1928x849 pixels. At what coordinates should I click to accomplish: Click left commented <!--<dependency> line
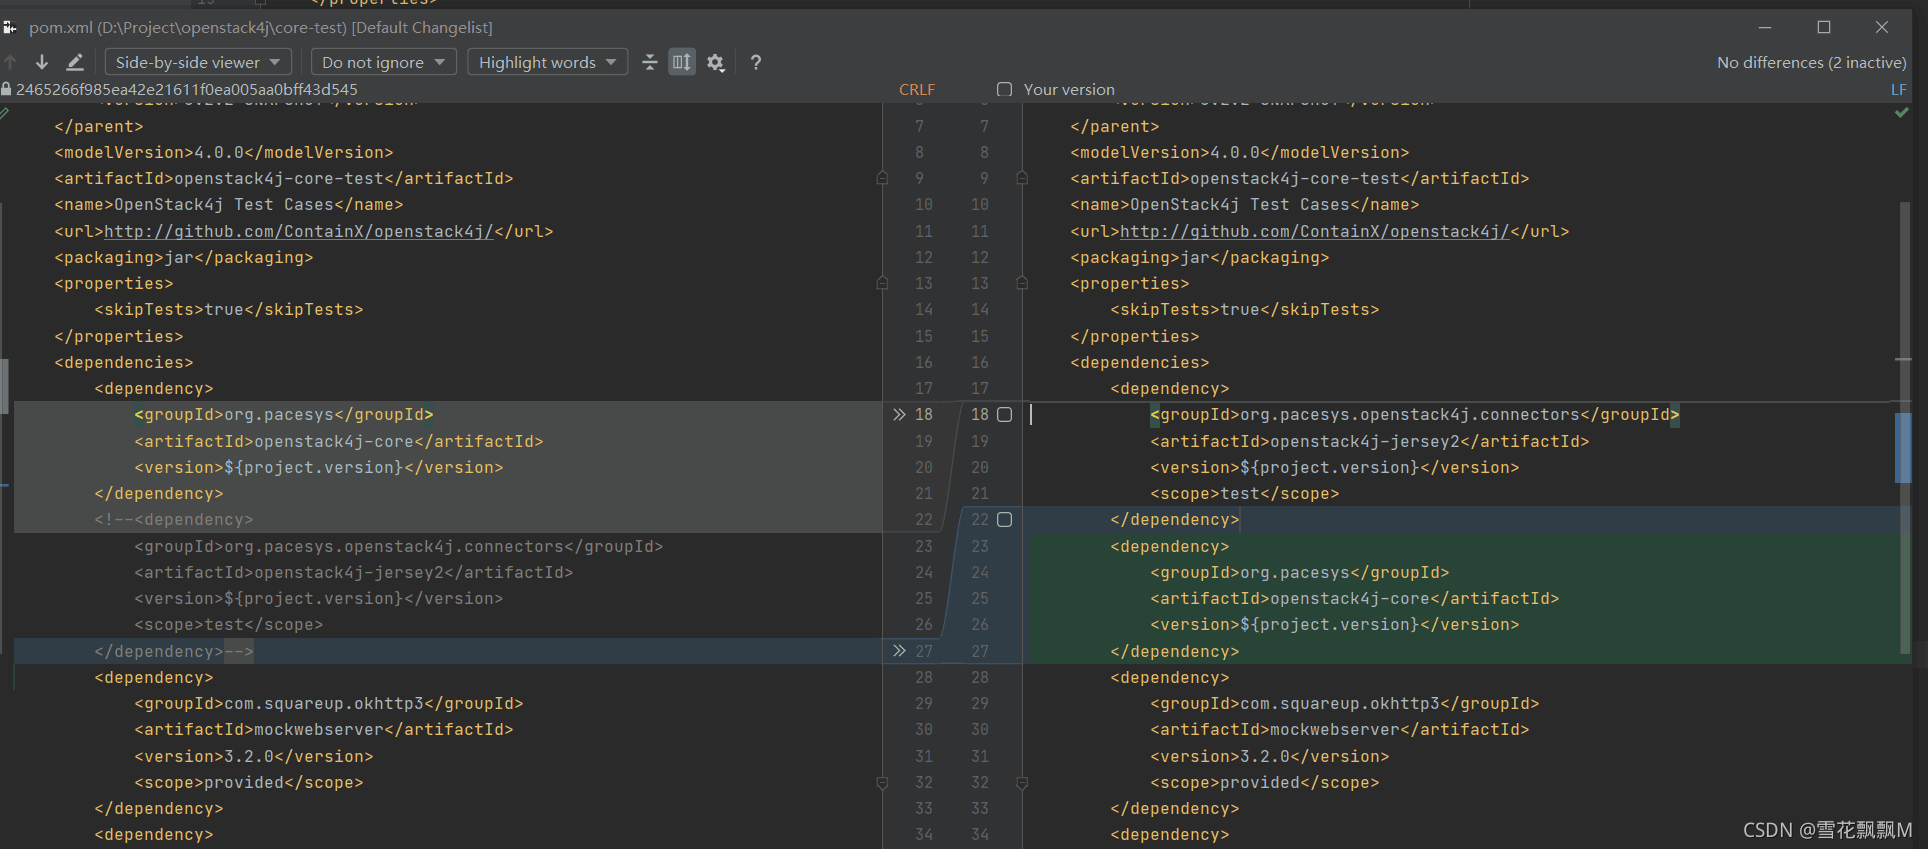pyautogui.click(x=174, y=519)
